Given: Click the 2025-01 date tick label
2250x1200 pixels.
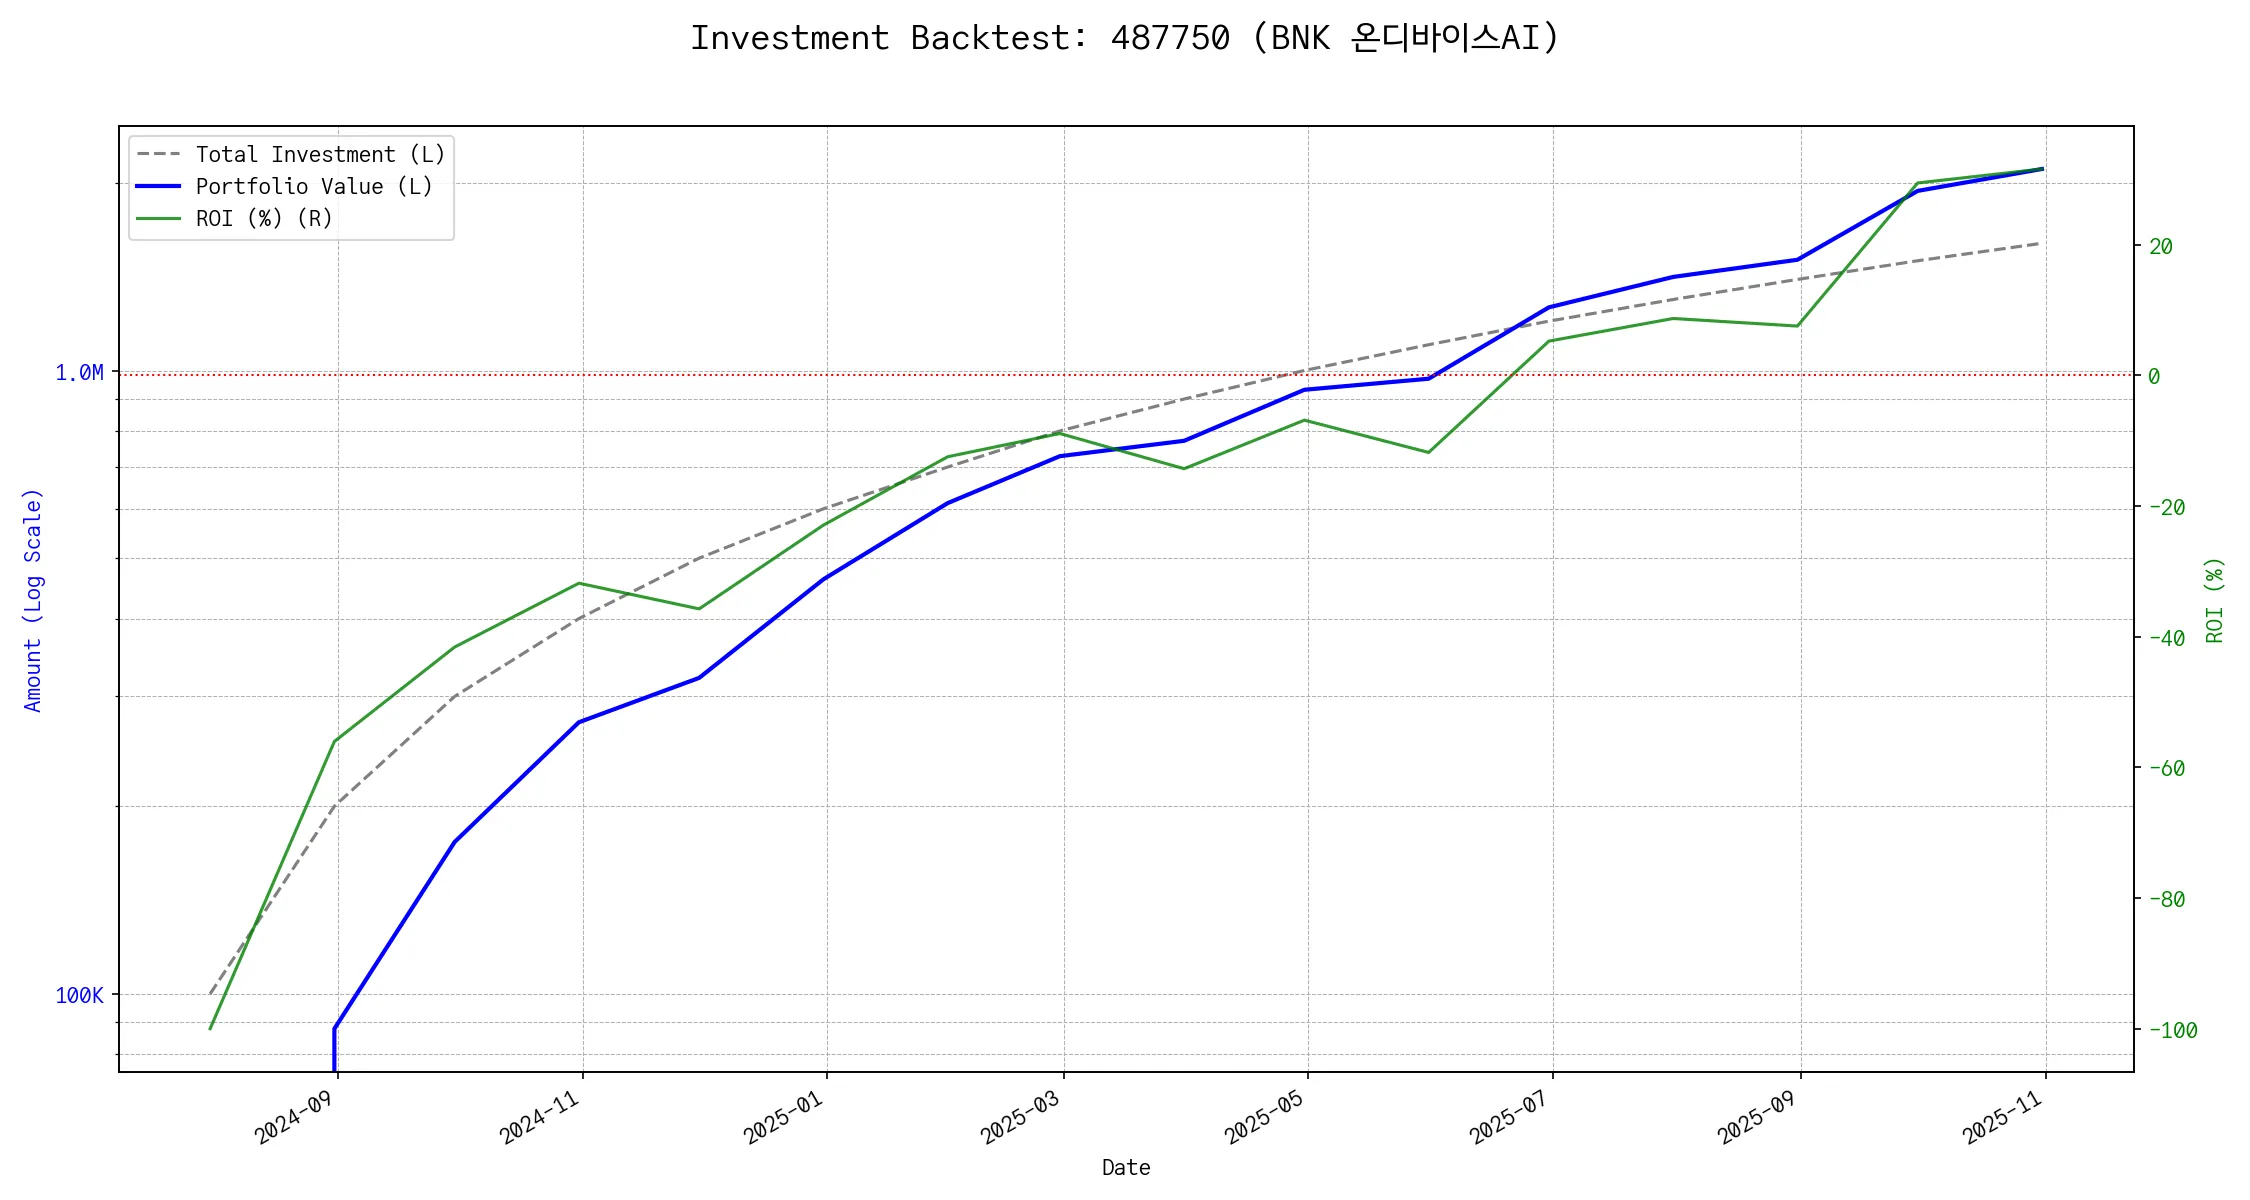Looking at the screenshot, I should pyautogui.click(x=783, y=1117).
